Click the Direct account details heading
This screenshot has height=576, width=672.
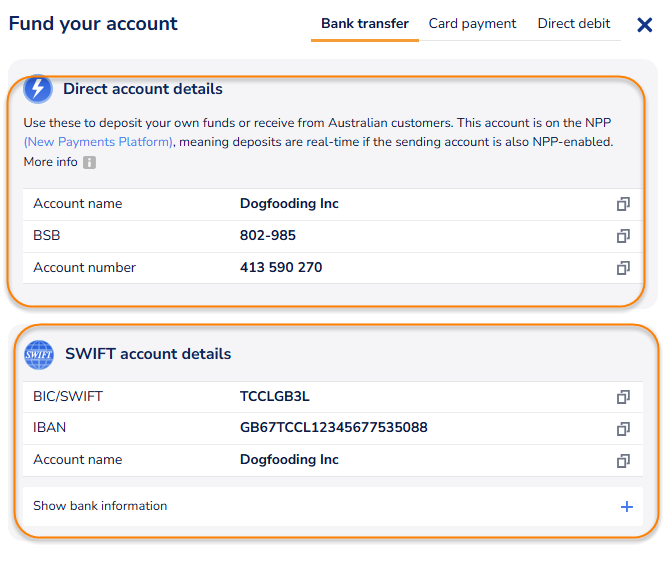point(143,89)
